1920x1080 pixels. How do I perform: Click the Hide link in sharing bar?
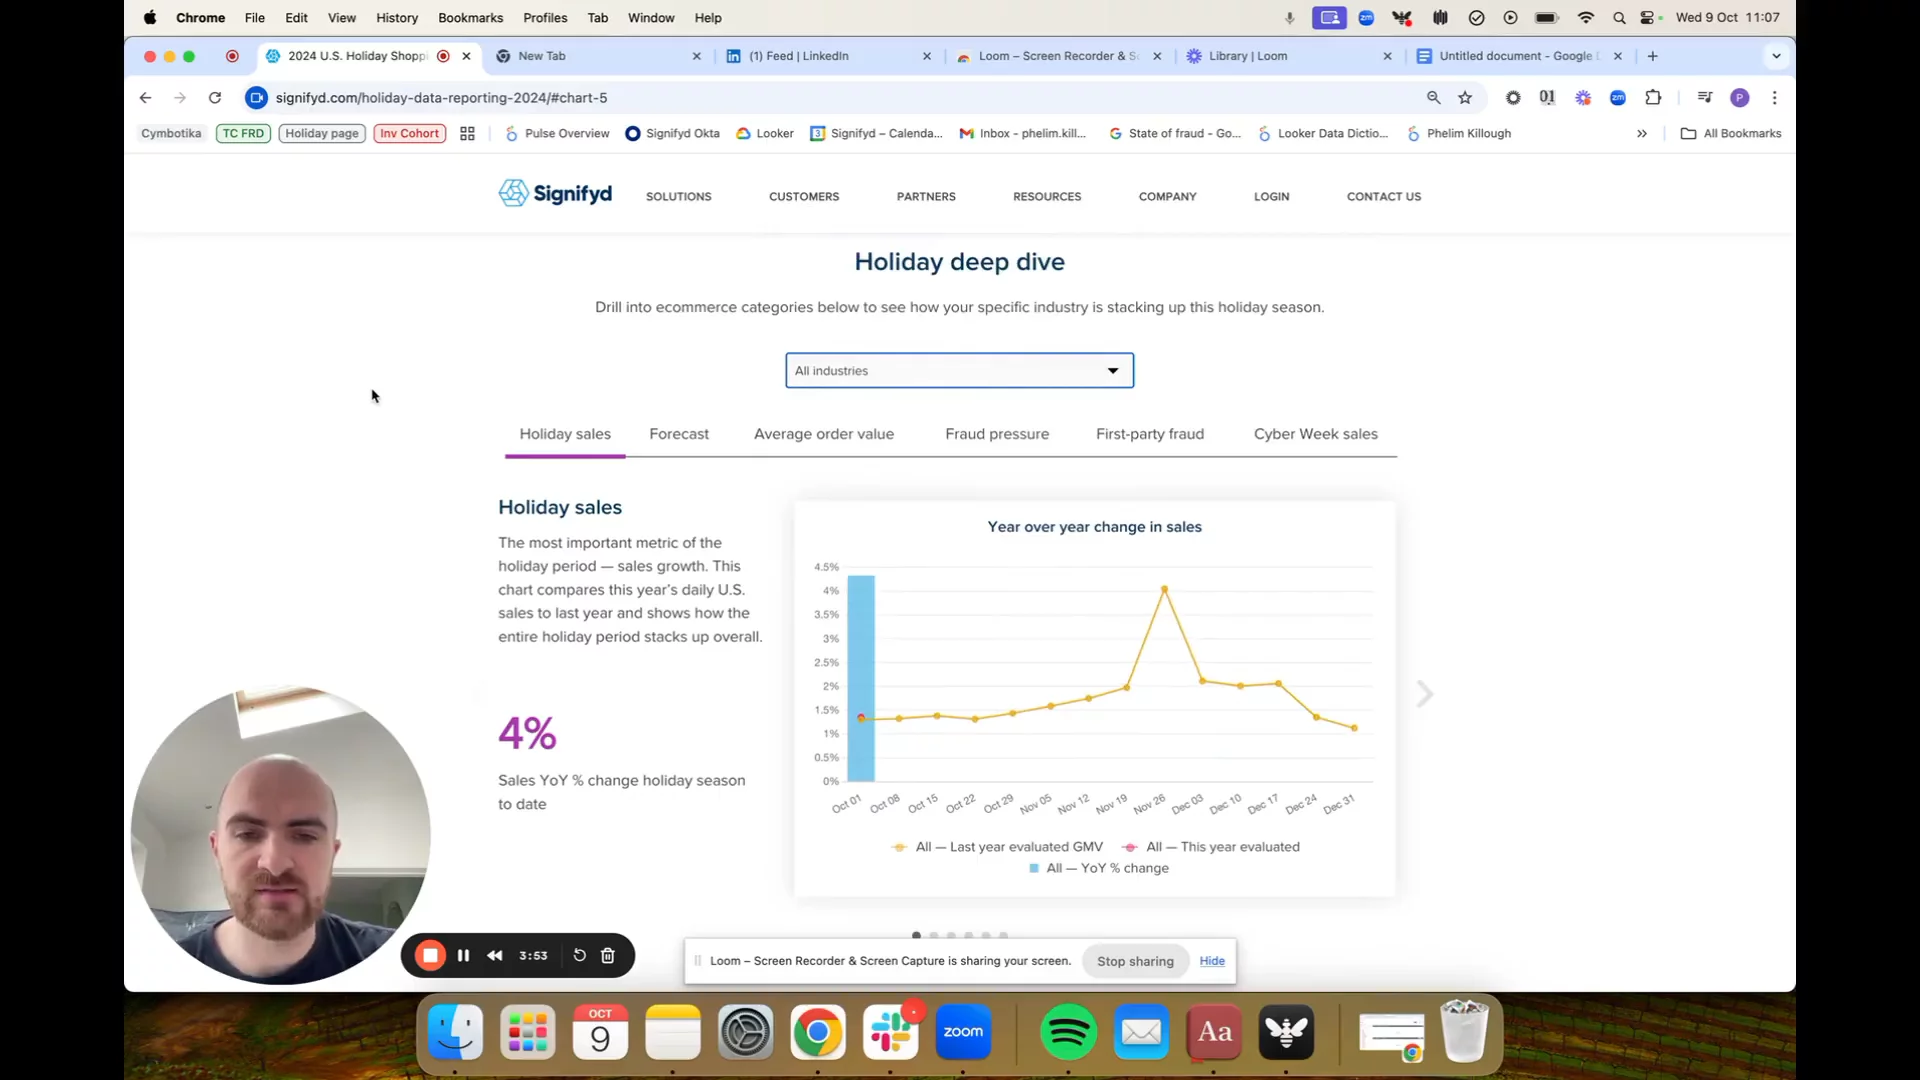[x=1212, y=961]
